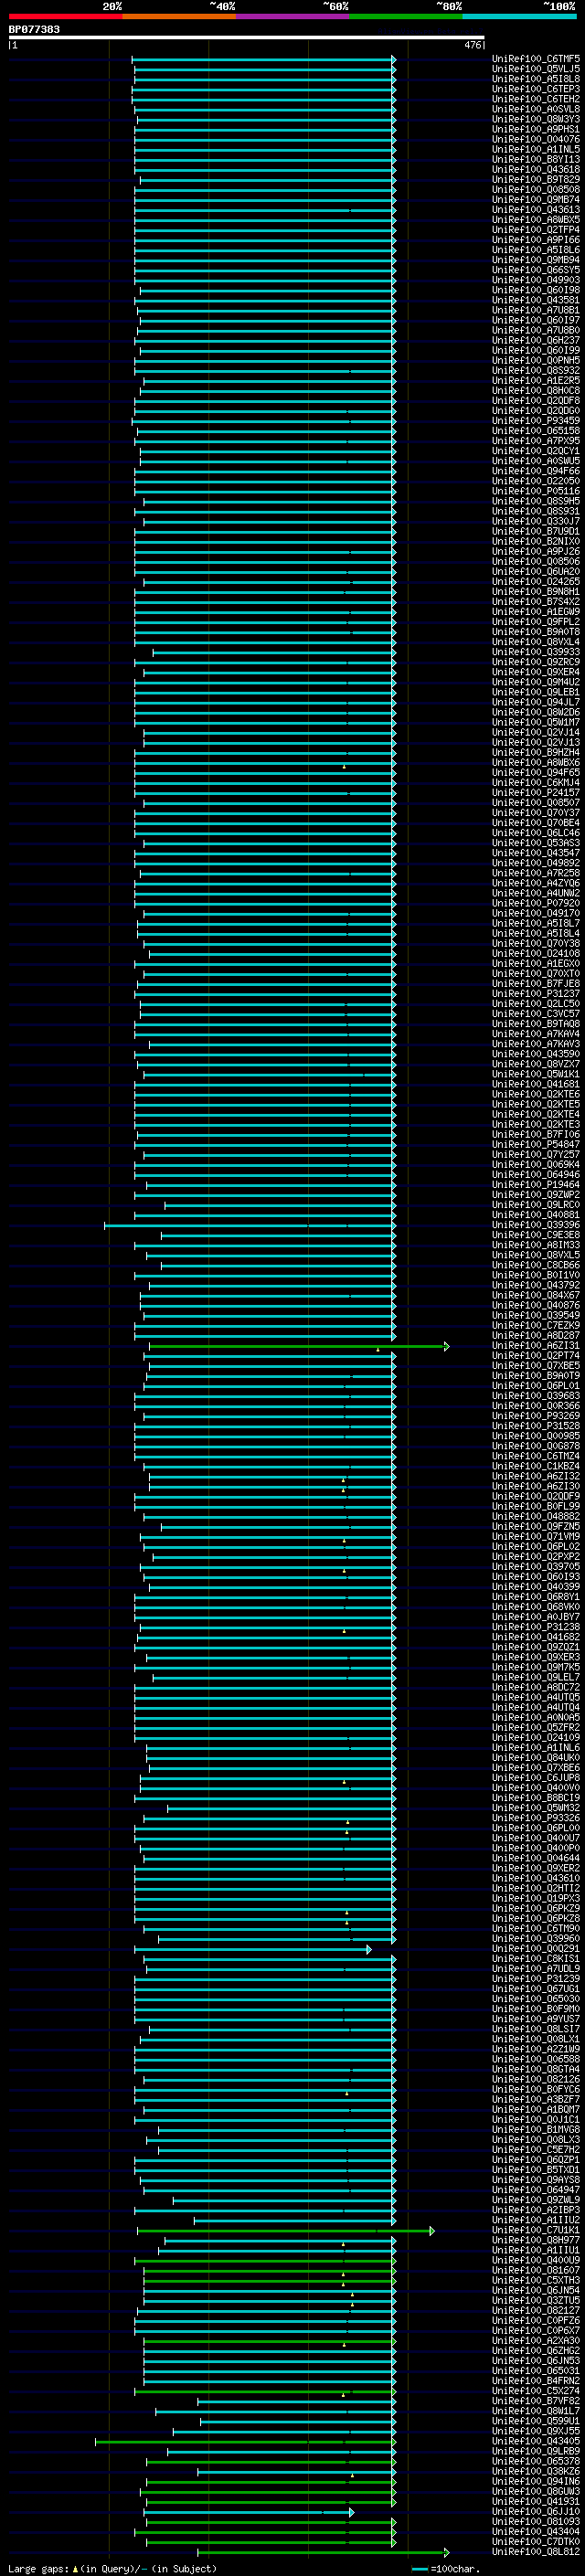Click the query end position 476

[x=473, y=45]
